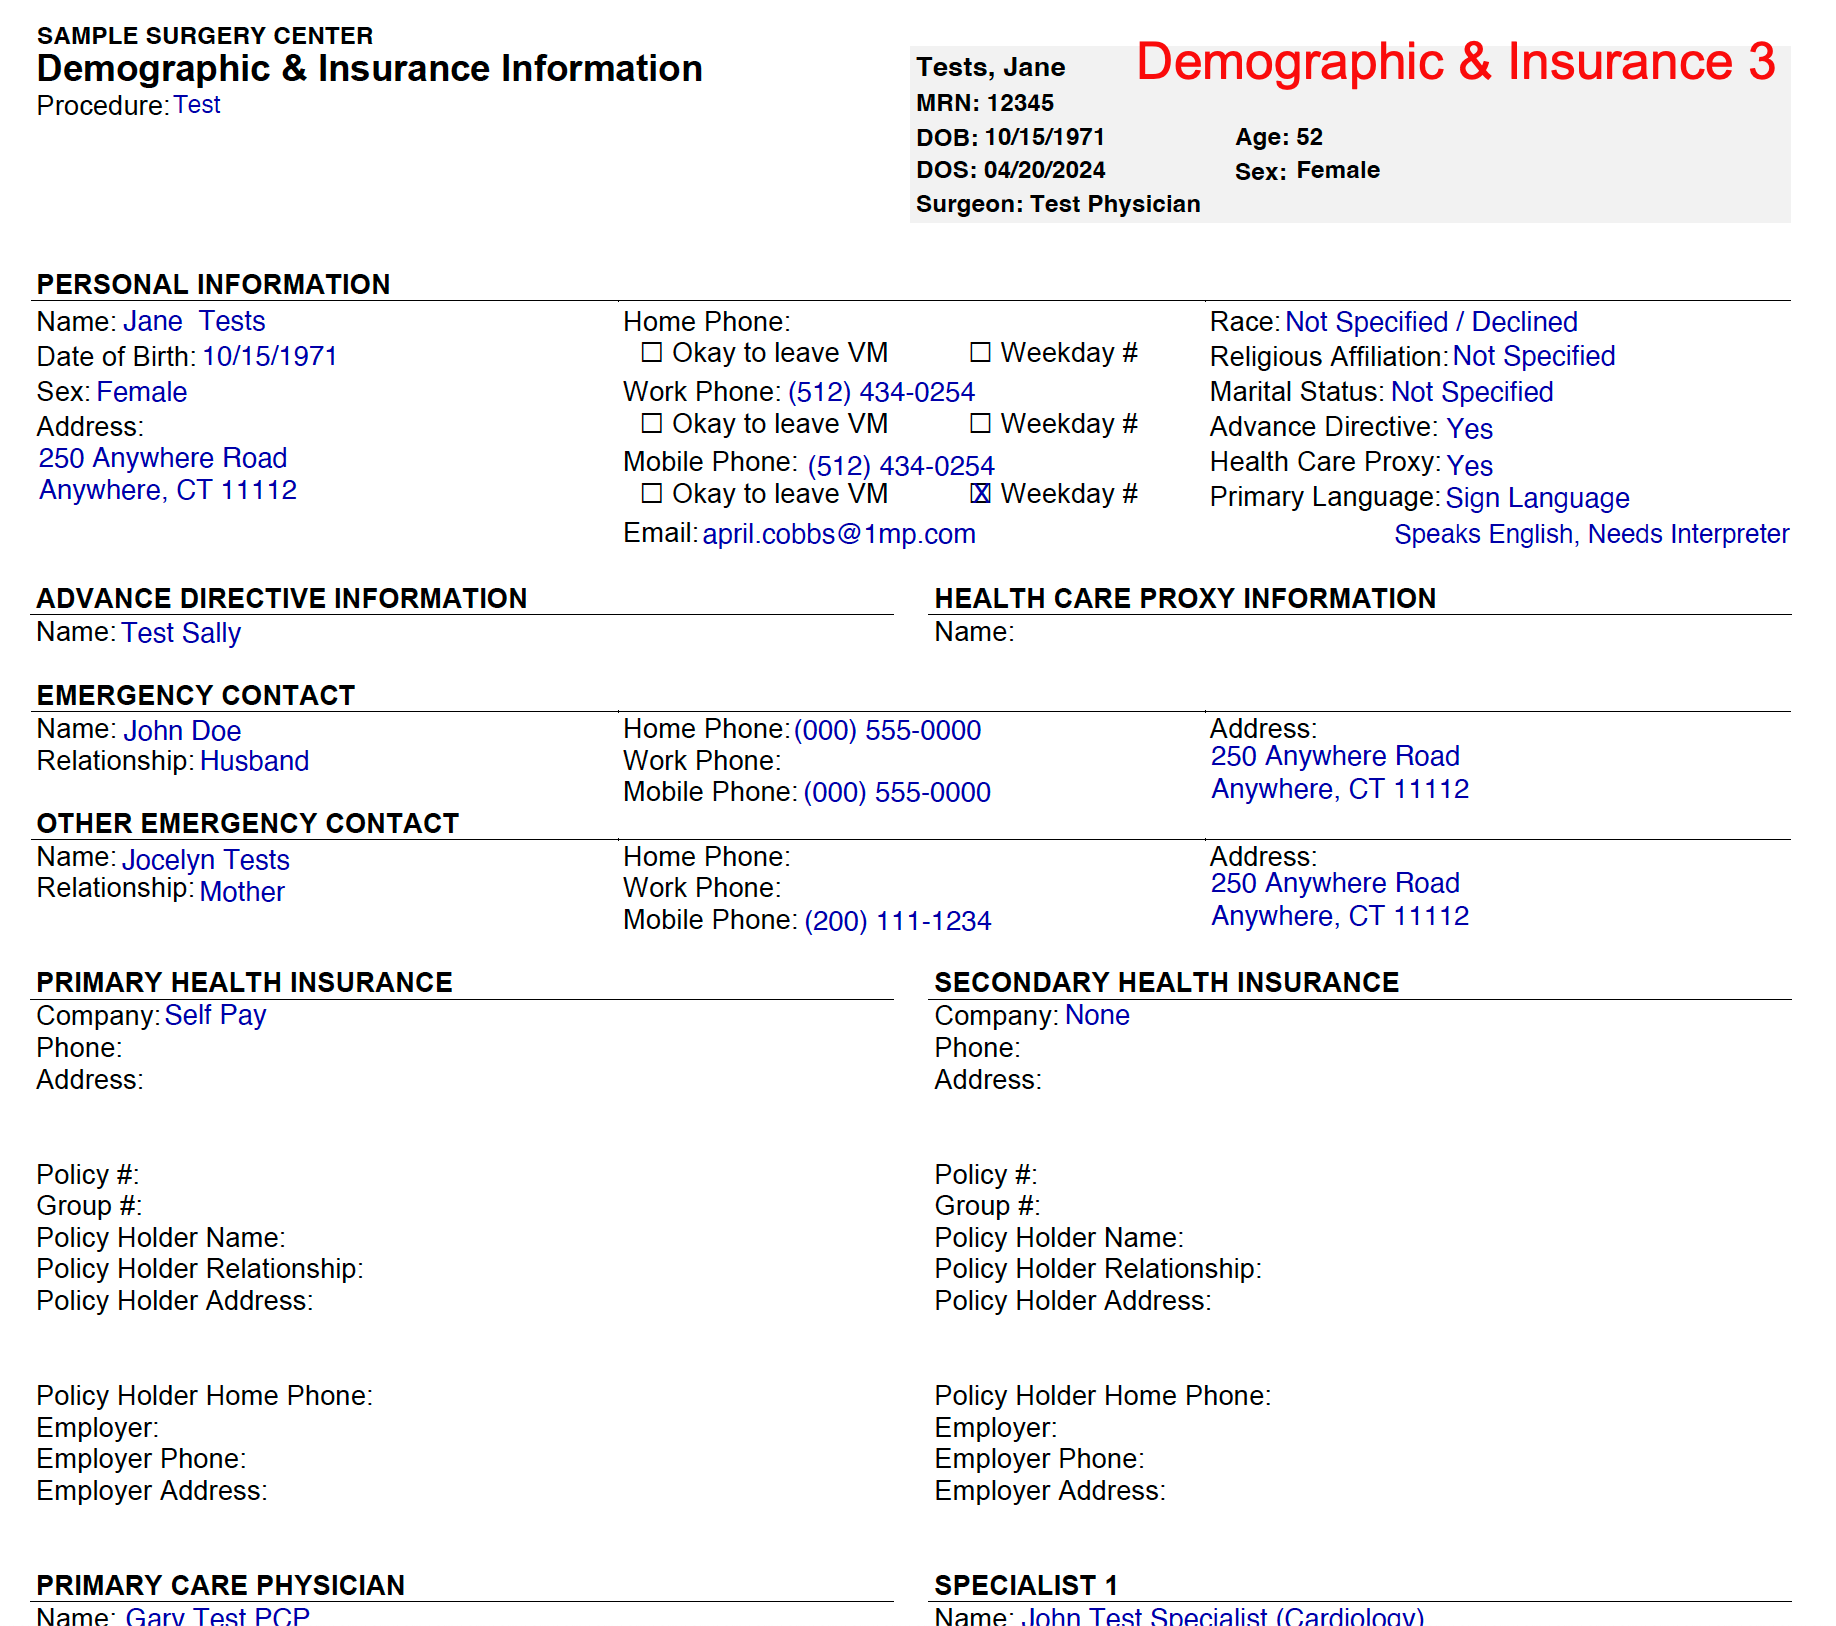Click Marital Status value 'Not Specified'
Image resolution: width=1836 pixels, height=1626 pixels.
tap(1472, 392)
